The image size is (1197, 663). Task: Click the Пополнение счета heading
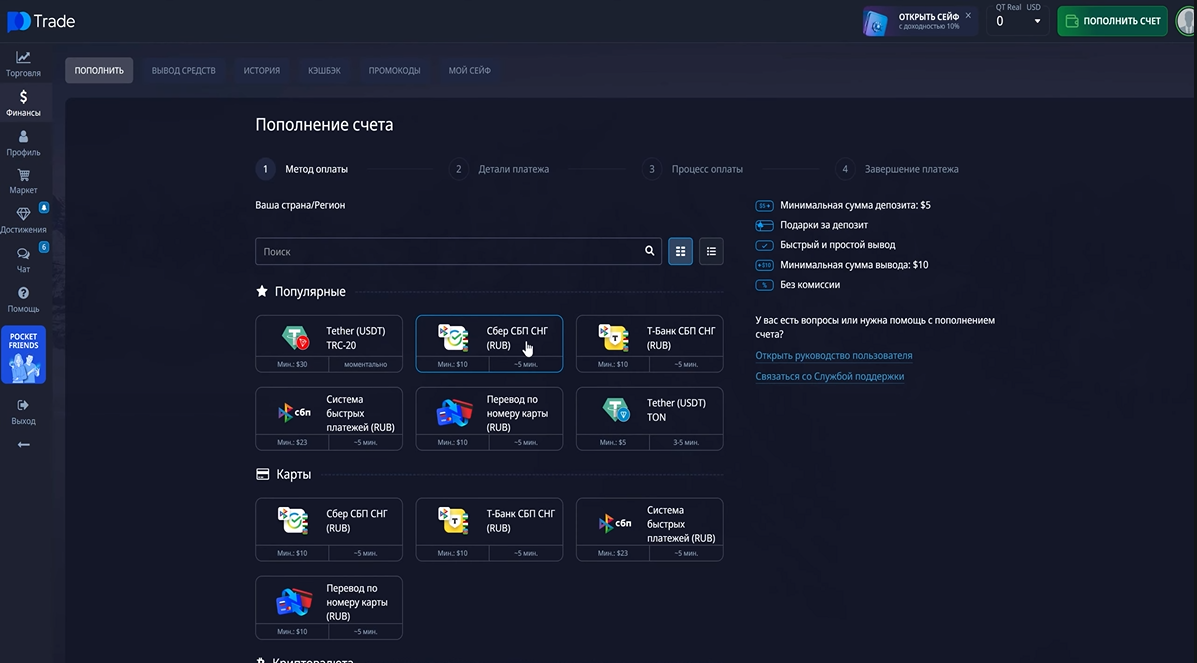click(324, 125)
